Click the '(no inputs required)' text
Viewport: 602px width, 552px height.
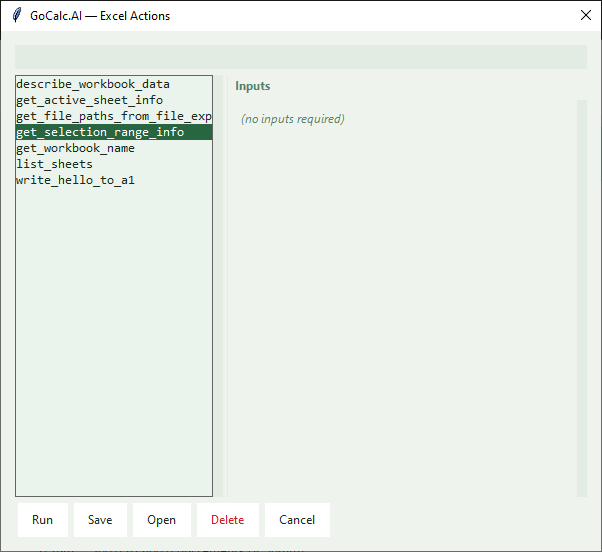(x=293, y=119)
